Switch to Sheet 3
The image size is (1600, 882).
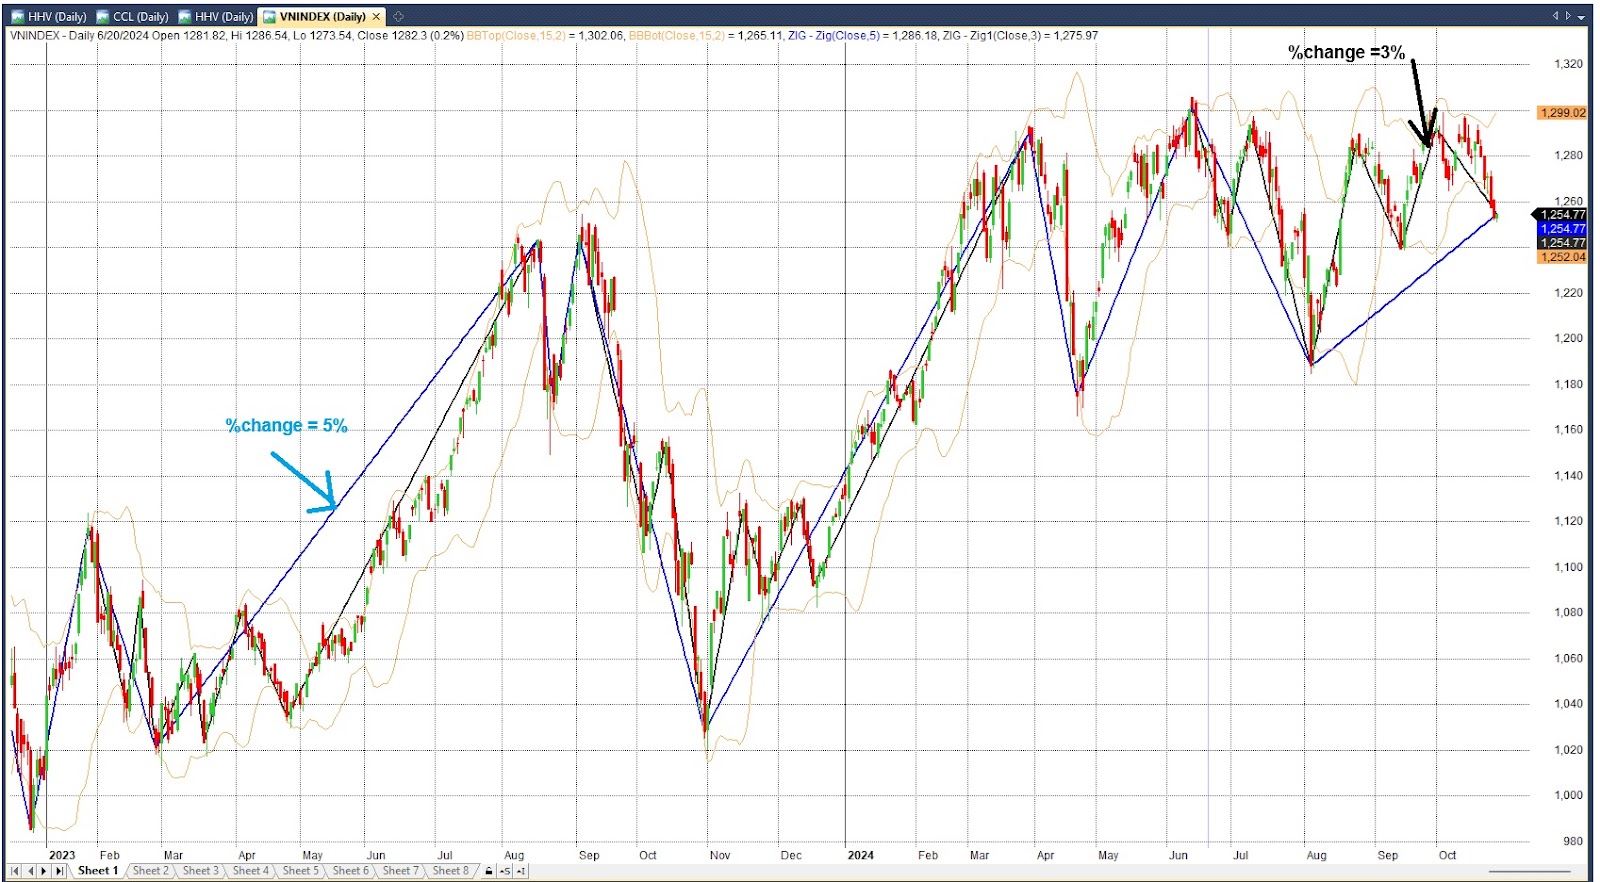pyautogui.click(x=200, y=871)
